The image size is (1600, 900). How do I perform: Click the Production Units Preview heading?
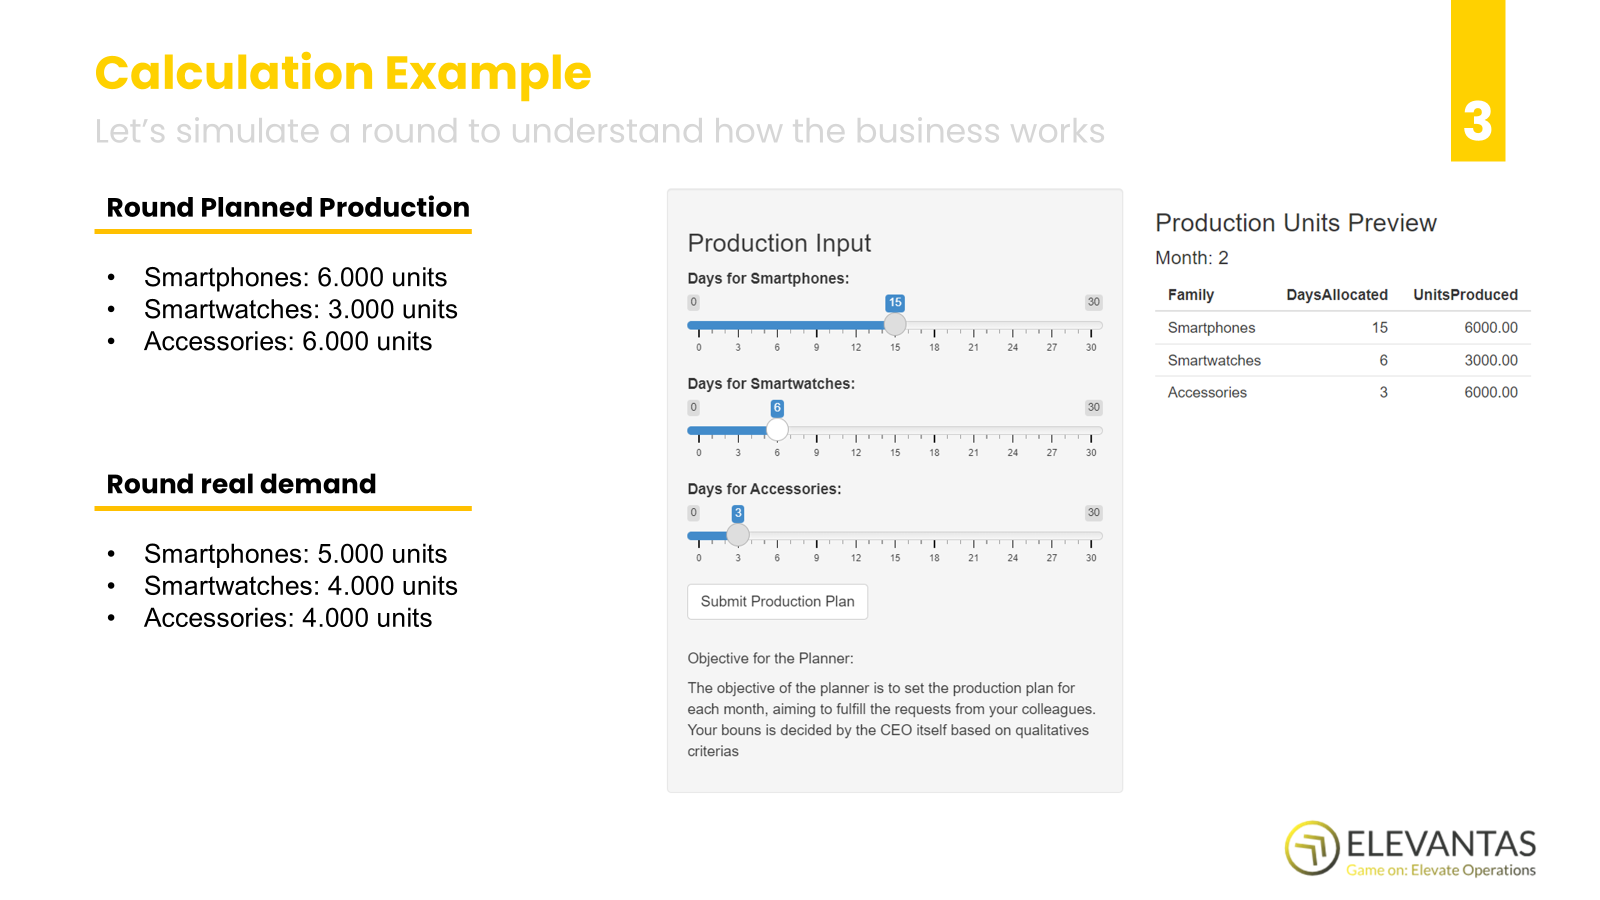pos(1295,223)
